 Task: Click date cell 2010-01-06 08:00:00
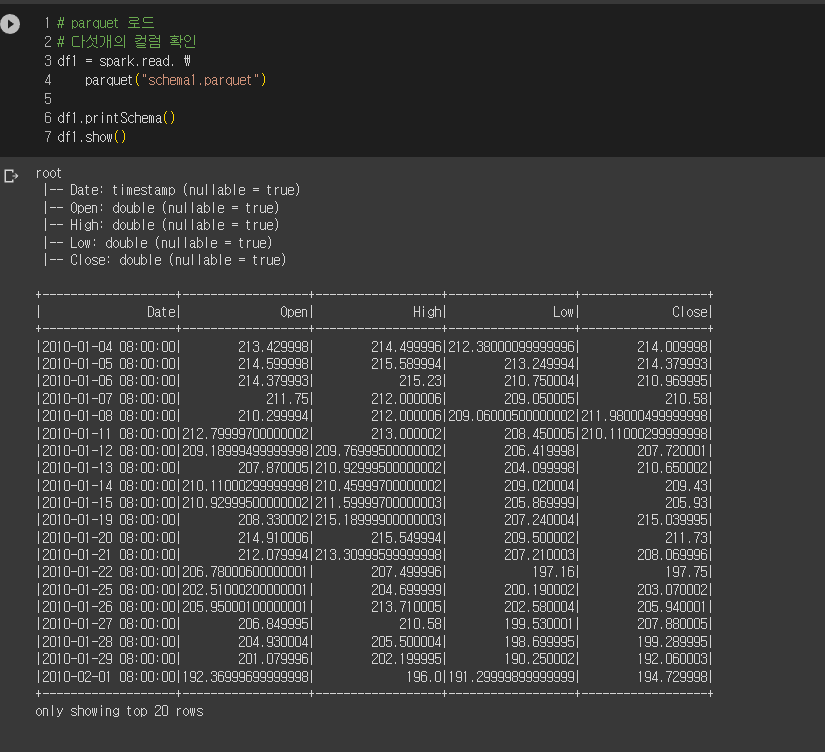point(109,381)
